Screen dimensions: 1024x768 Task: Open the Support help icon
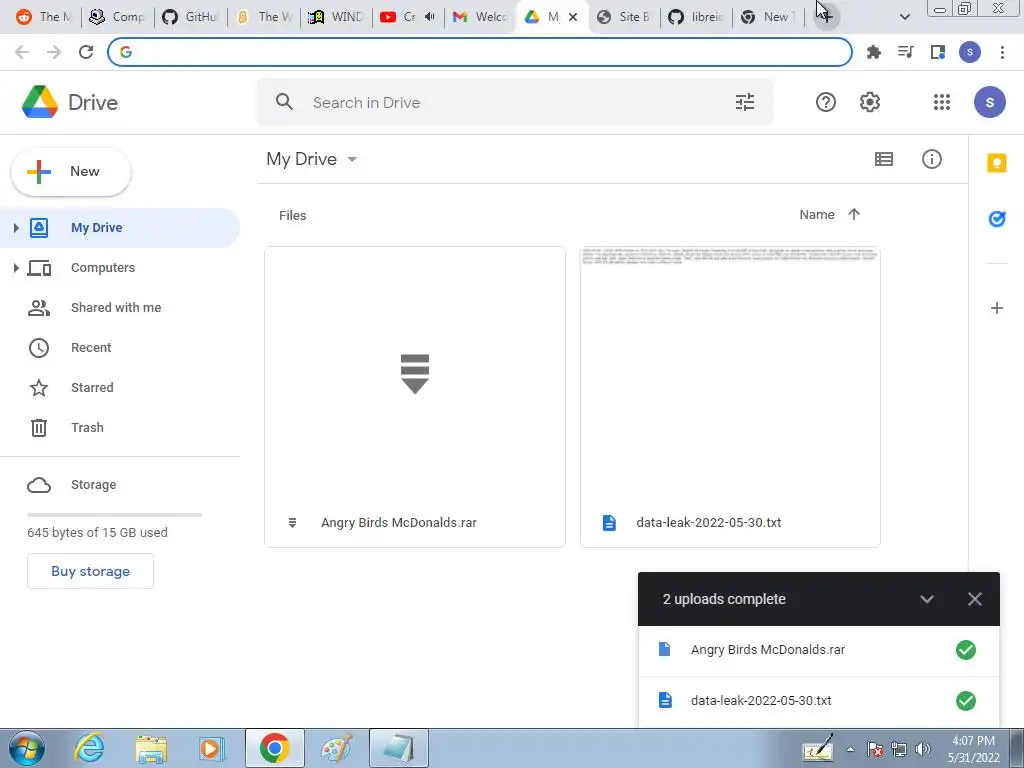tap(825, 102)
